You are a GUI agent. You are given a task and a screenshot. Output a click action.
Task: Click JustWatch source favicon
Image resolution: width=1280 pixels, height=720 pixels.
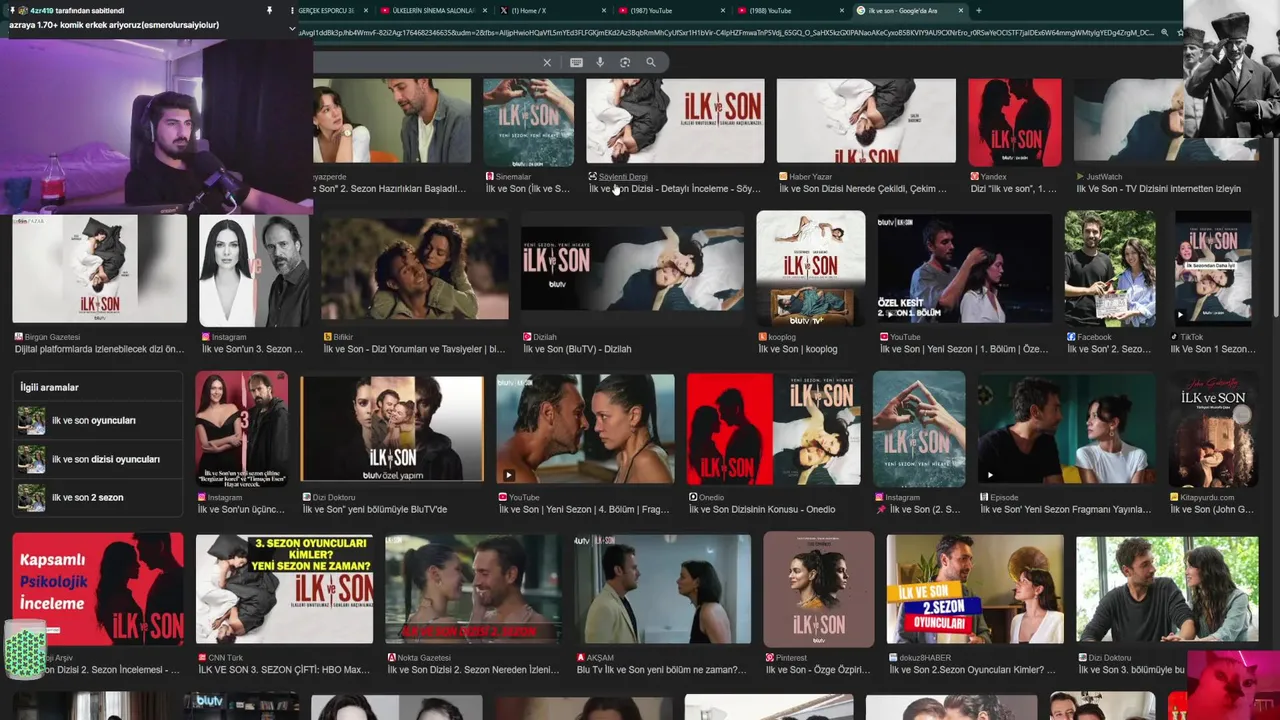[x=1080, y=177]
